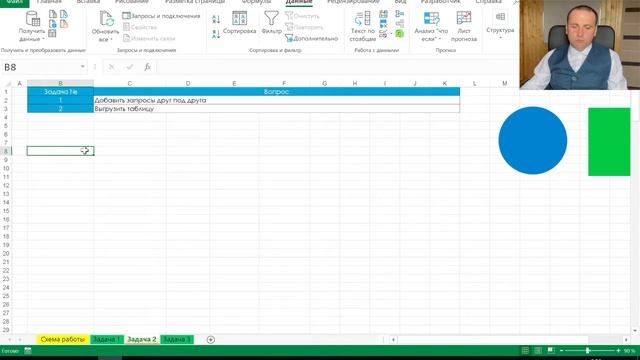Click the select-all corner triangle
Image resolution: width=640 pixels, height=360 pixels.
[7, 83]
